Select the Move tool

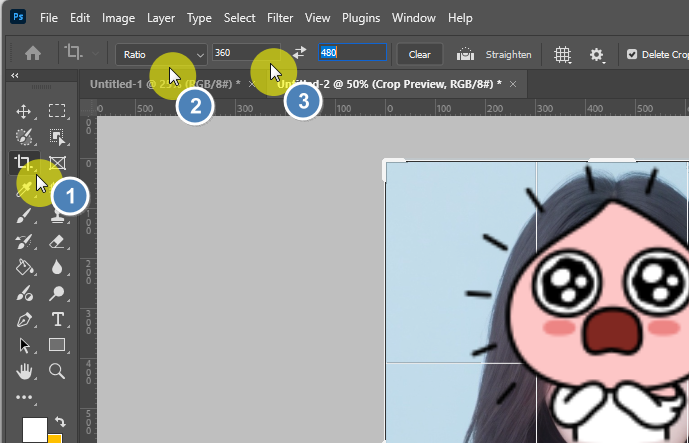23,111
